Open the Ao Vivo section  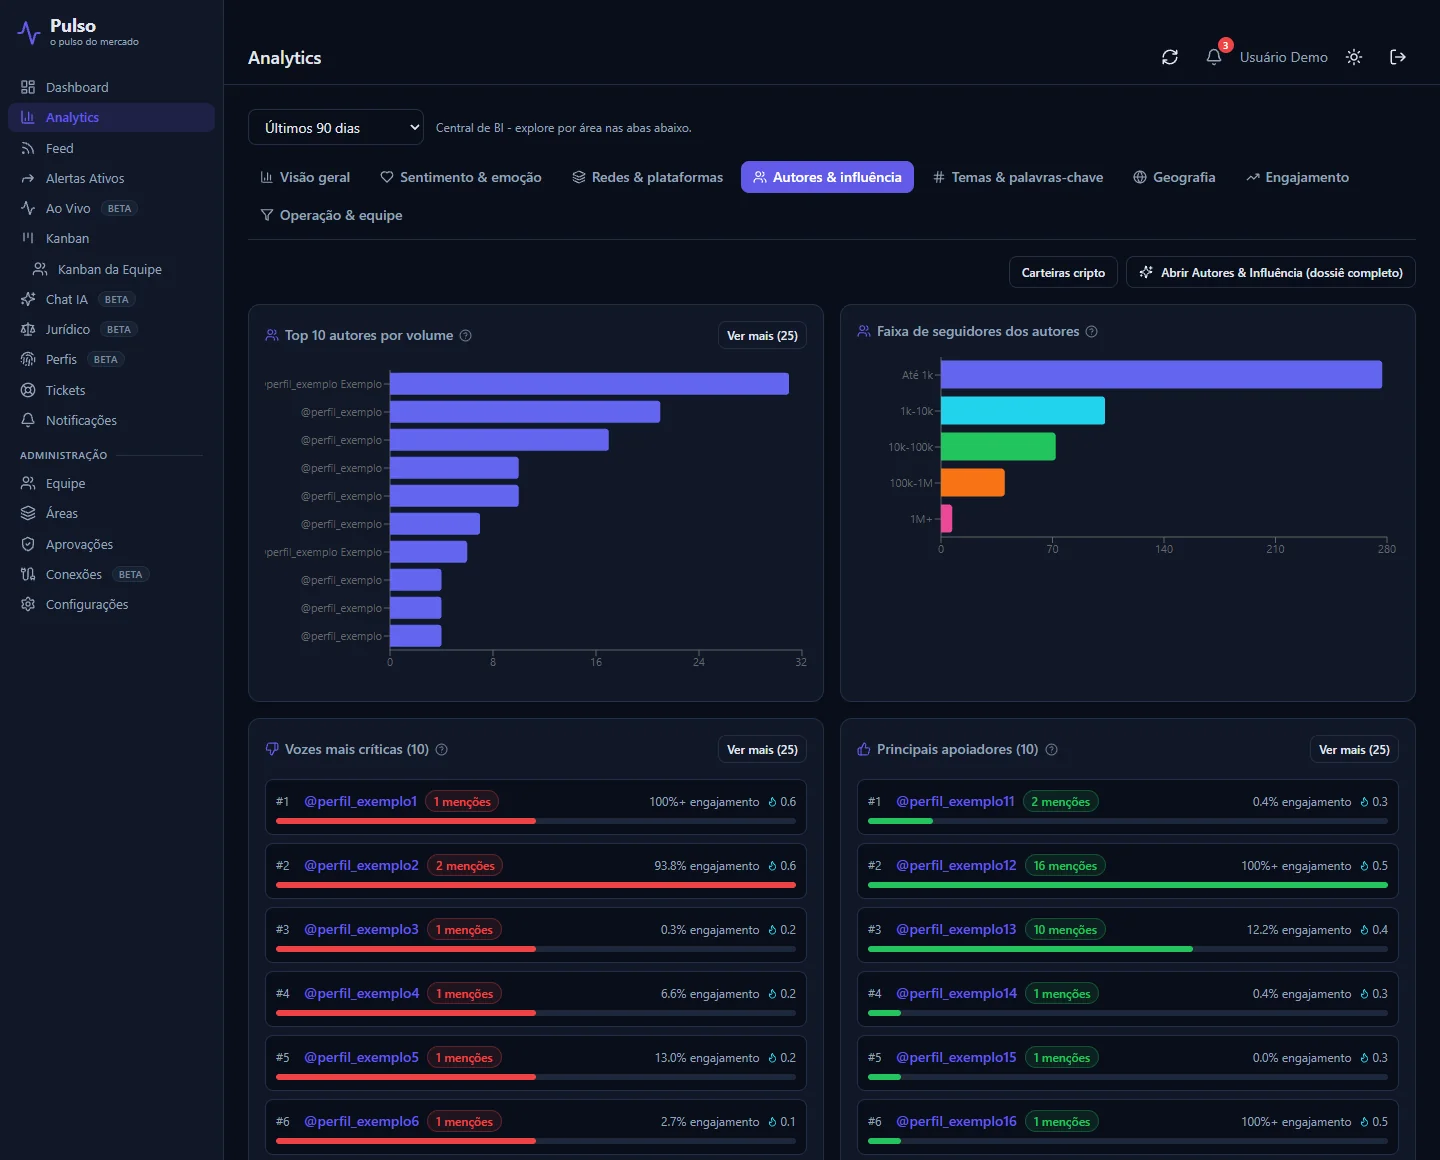[111, 208]
